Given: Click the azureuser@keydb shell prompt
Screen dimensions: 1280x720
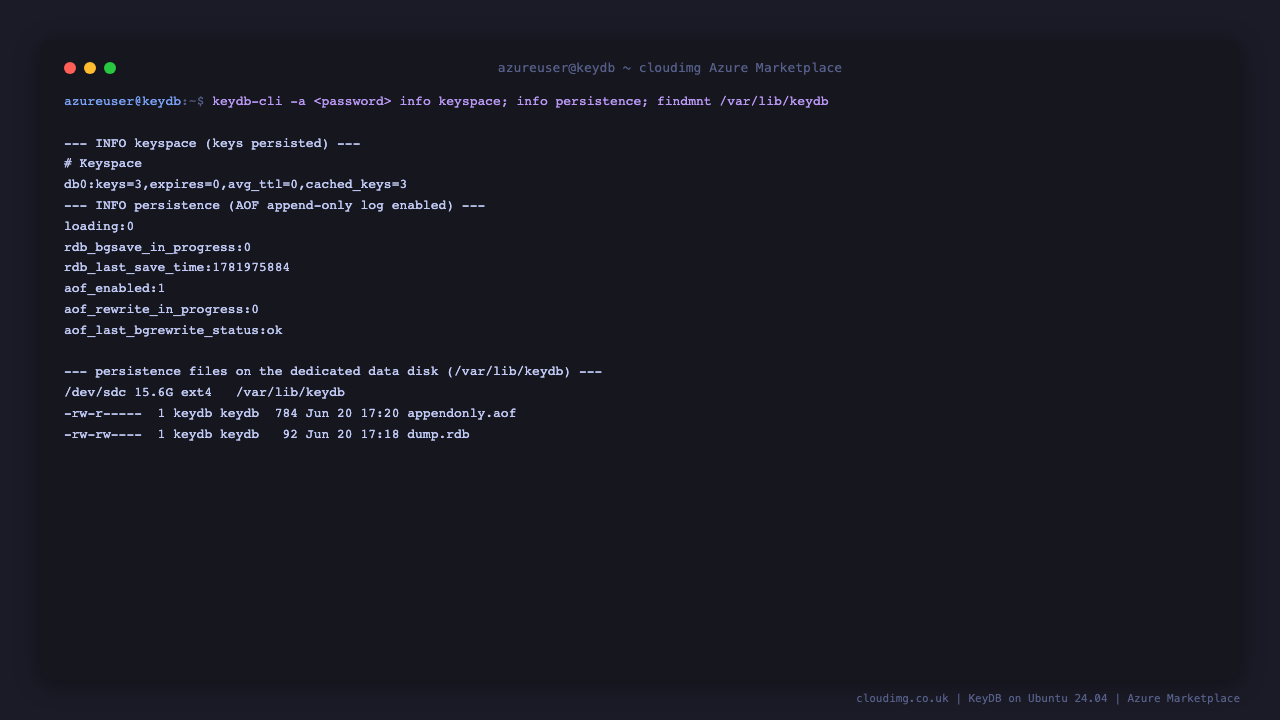Looking at the screenshot, I should [134, 101].
